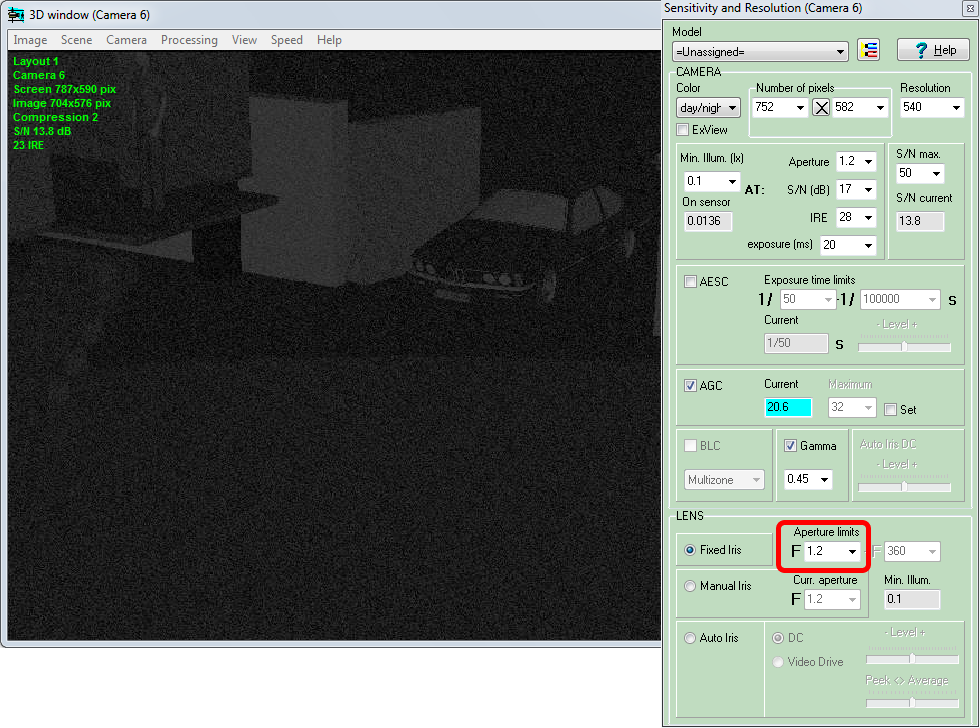Uncheck the AGC checkbox
This screenshot has width=980, height=728.
point(690,386)
